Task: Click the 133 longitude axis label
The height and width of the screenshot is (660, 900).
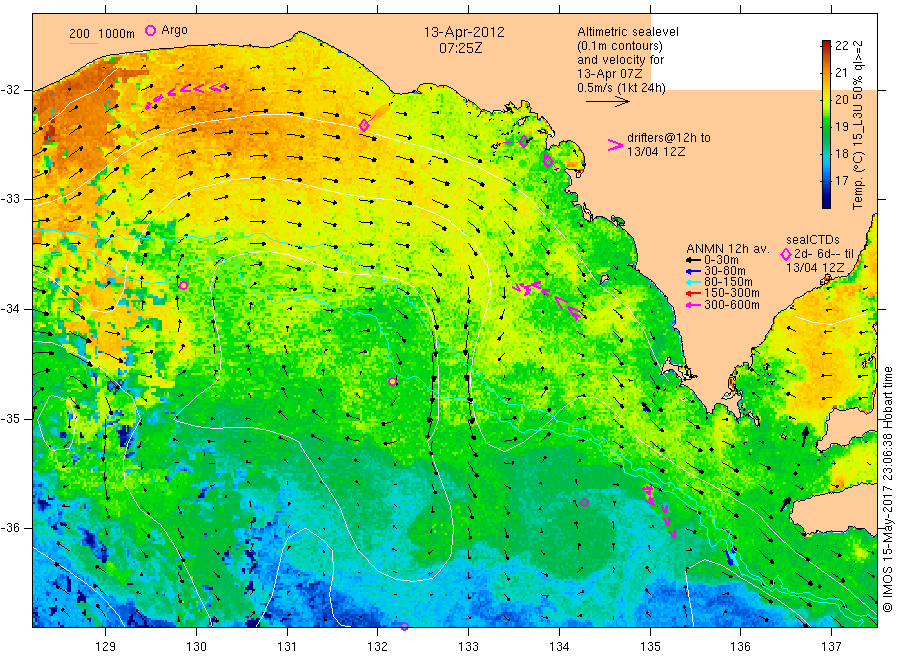Action: (468, 646)
